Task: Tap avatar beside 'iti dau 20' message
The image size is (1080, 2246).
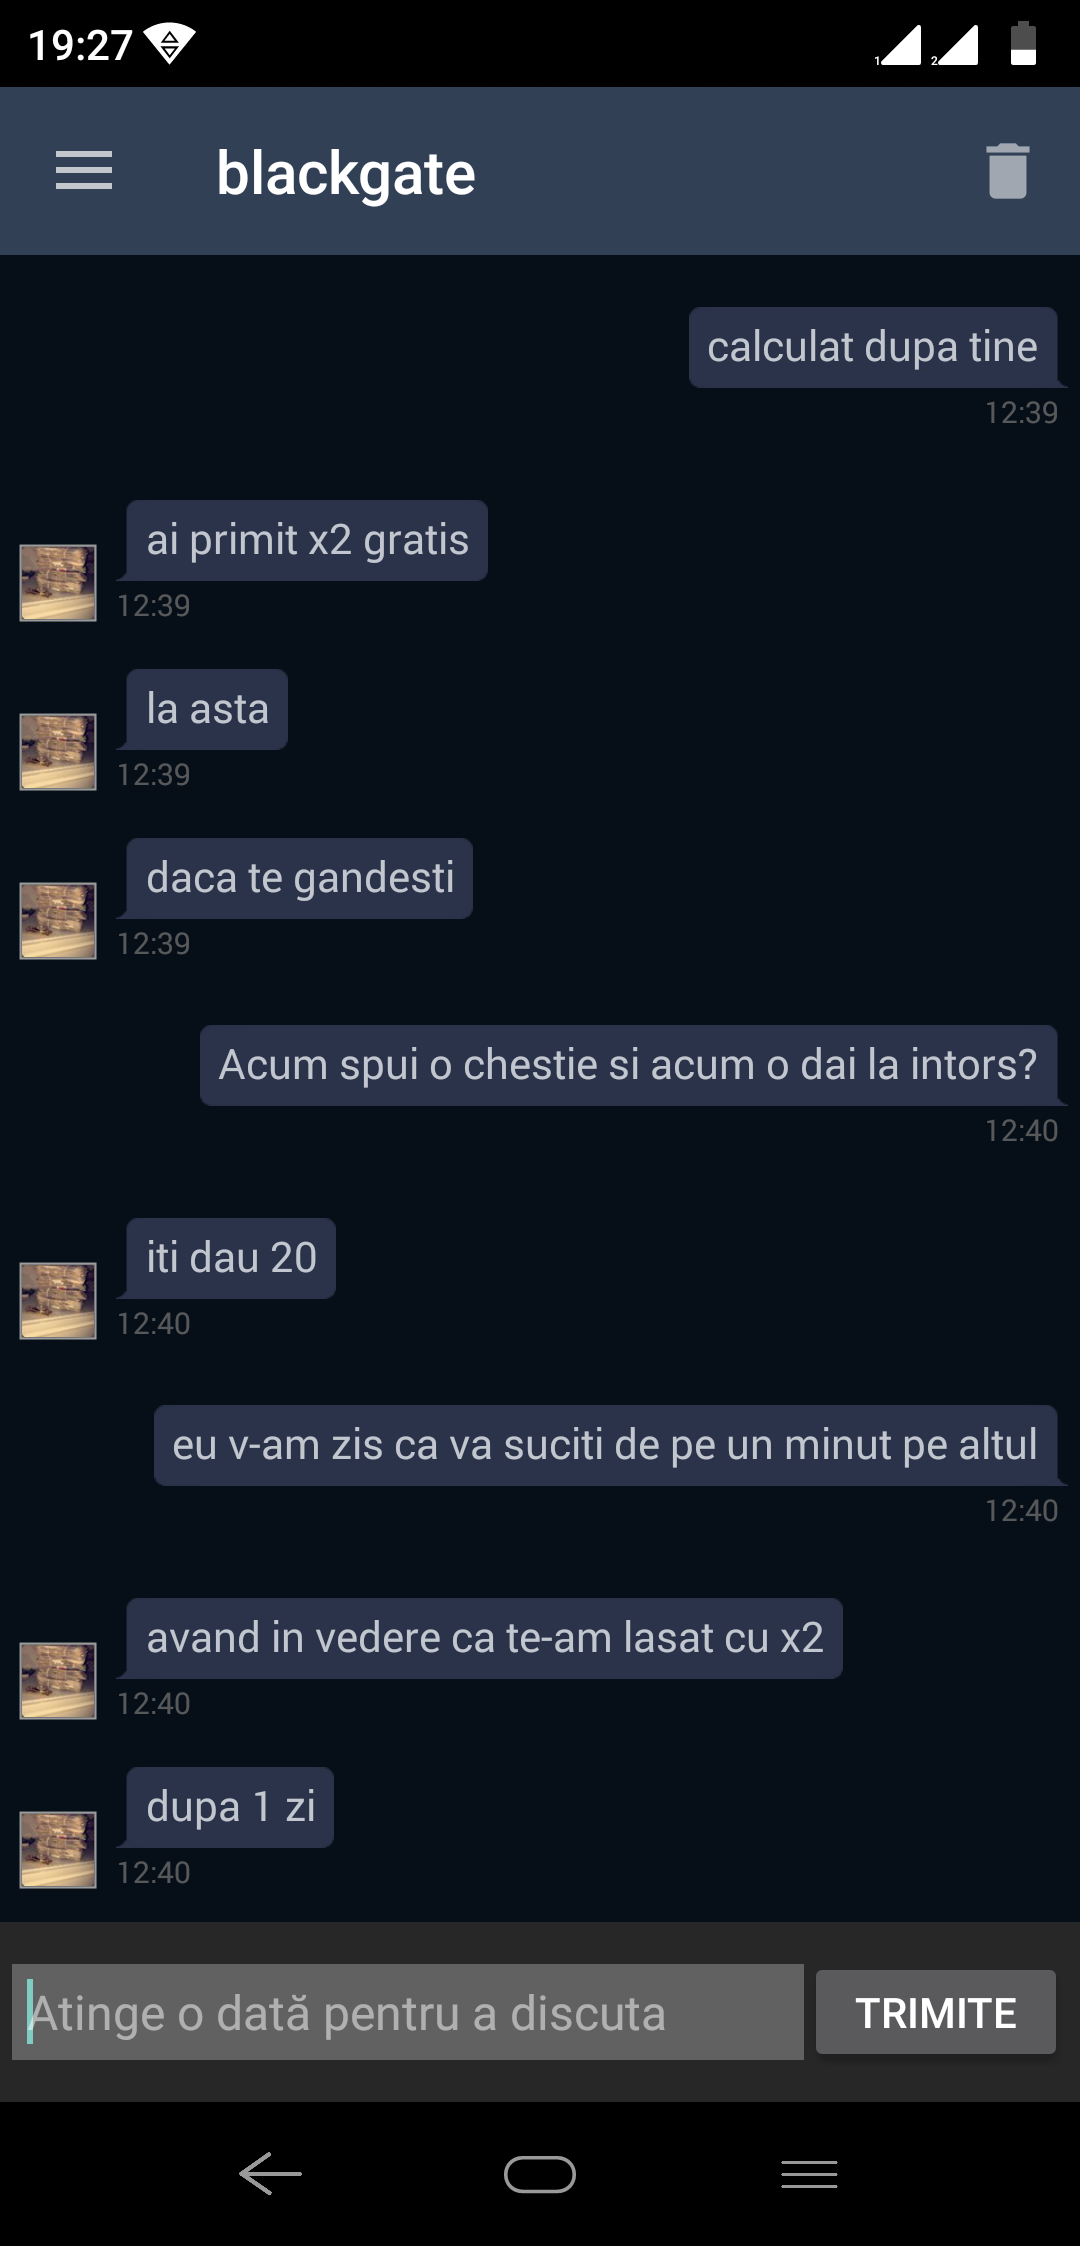Action: (58, 1301)
